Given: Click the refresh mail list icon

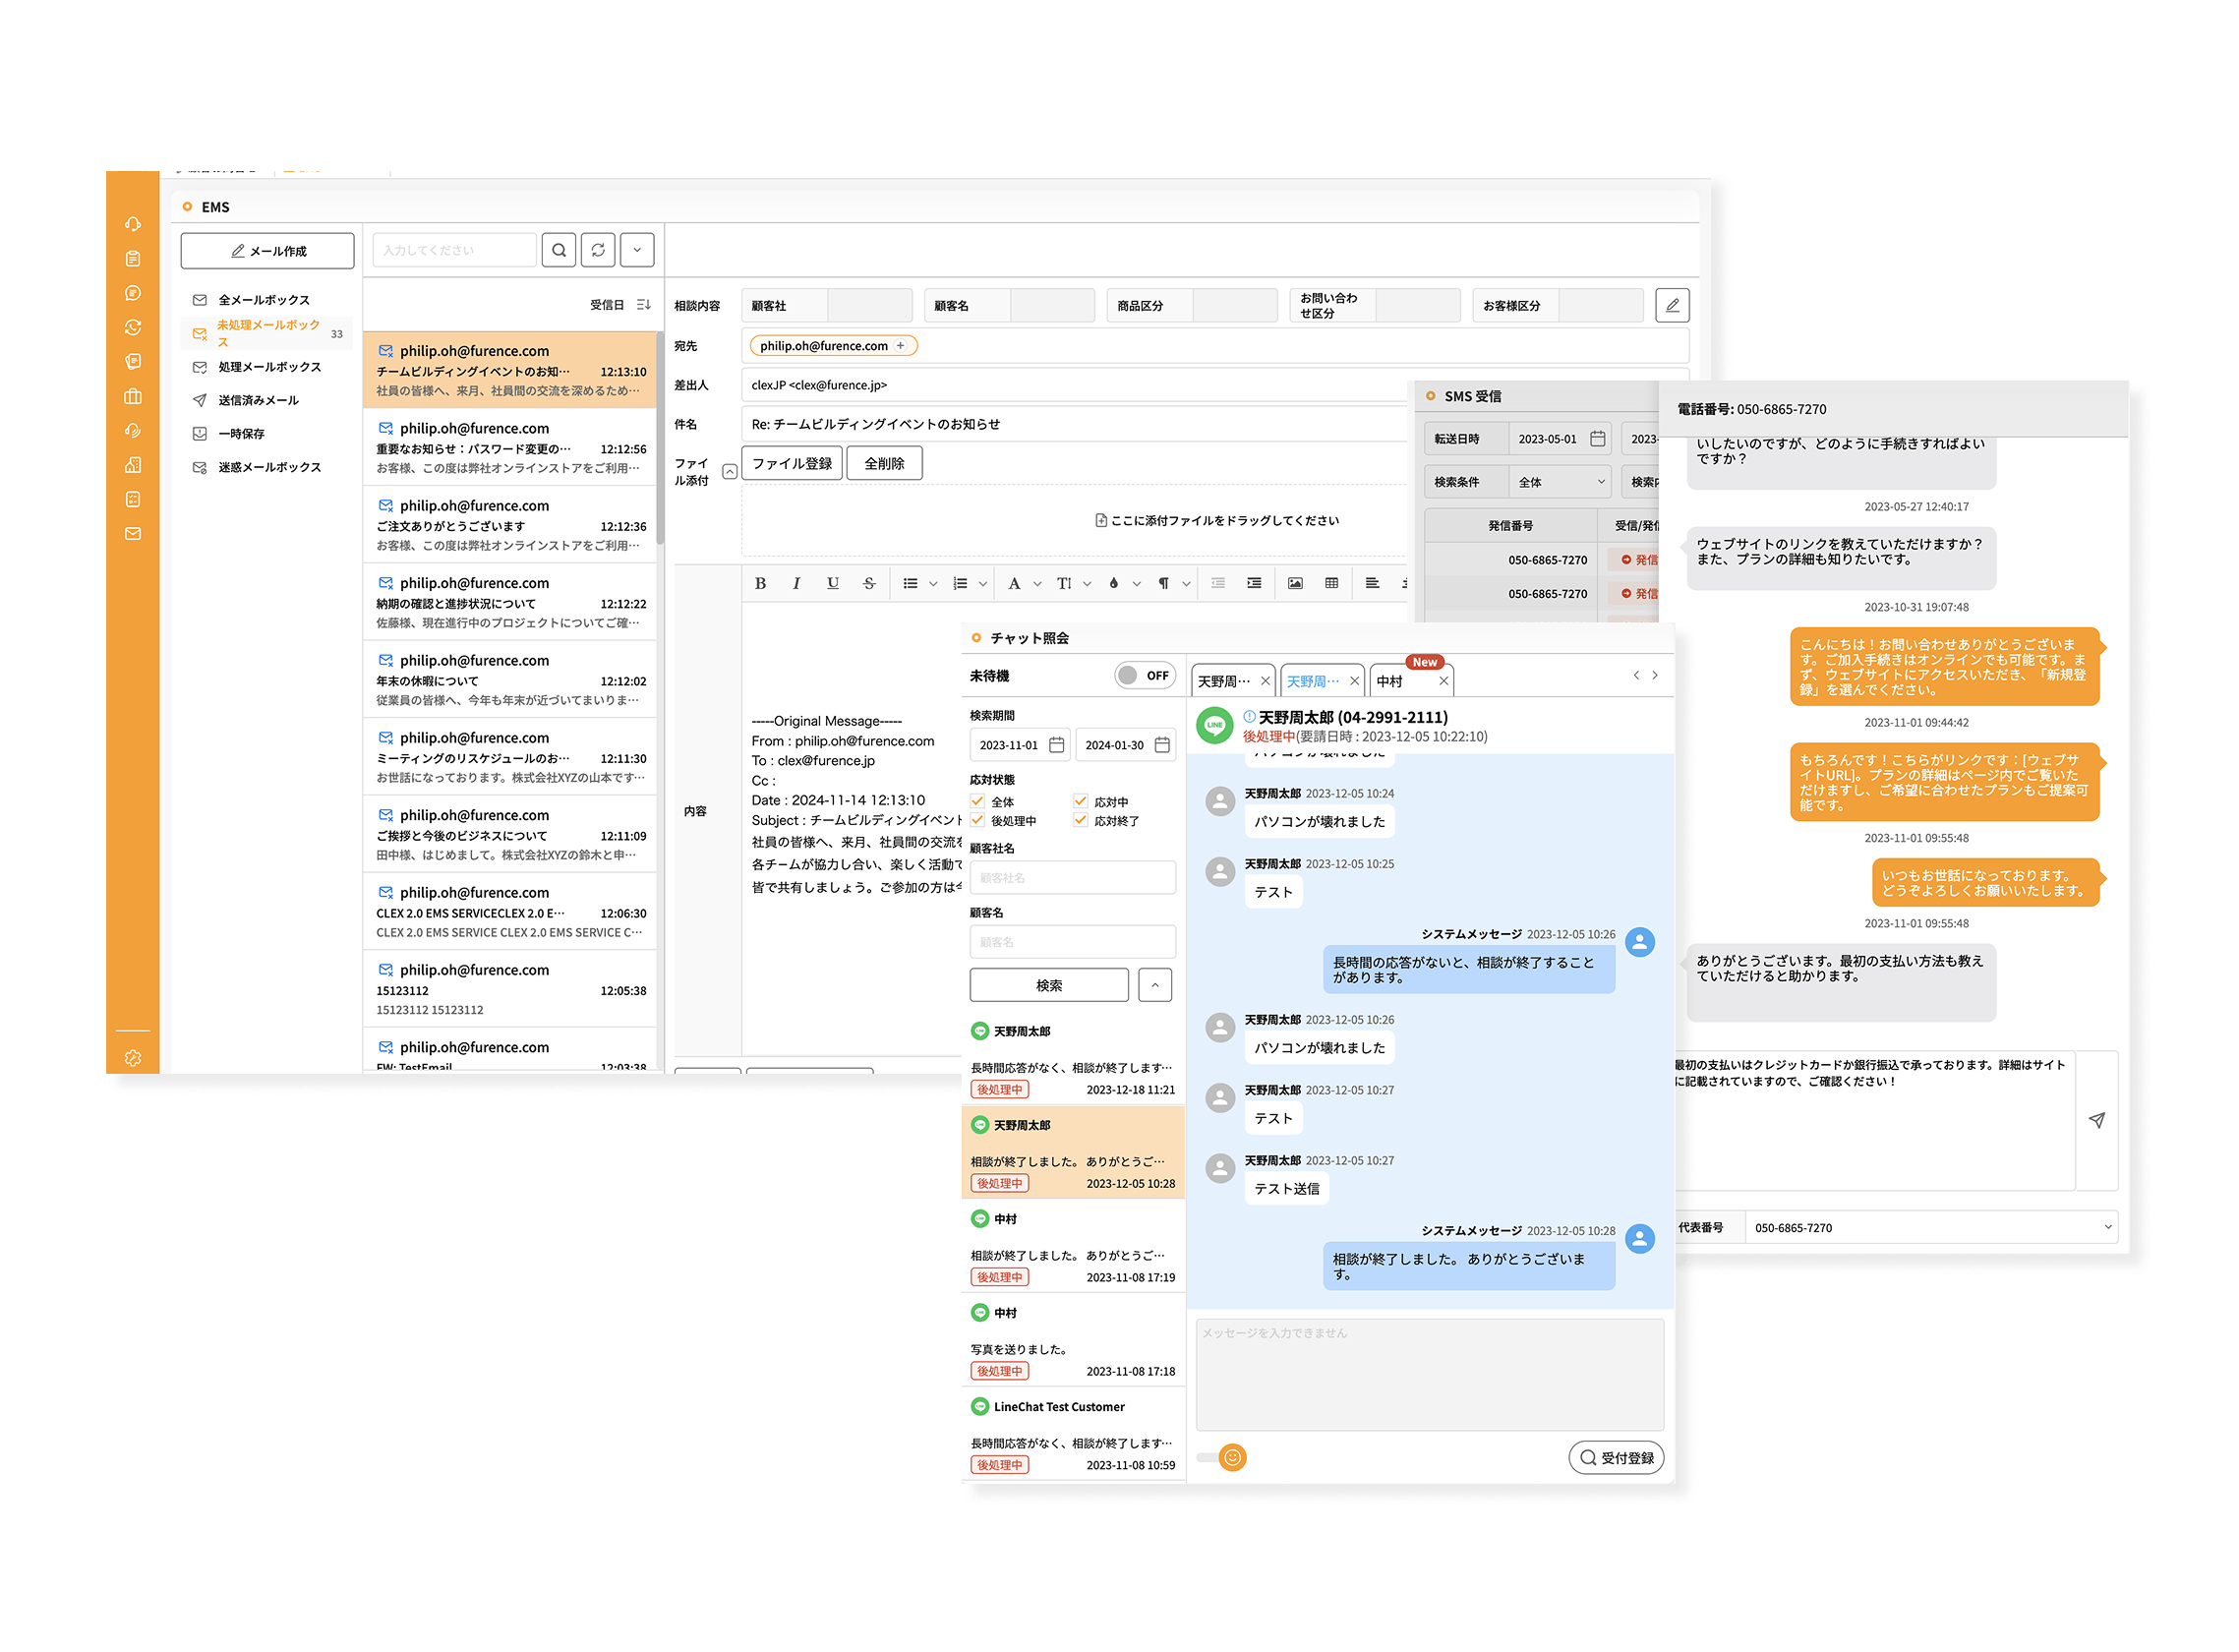Looking at the screenshot, I should [598, 250].
